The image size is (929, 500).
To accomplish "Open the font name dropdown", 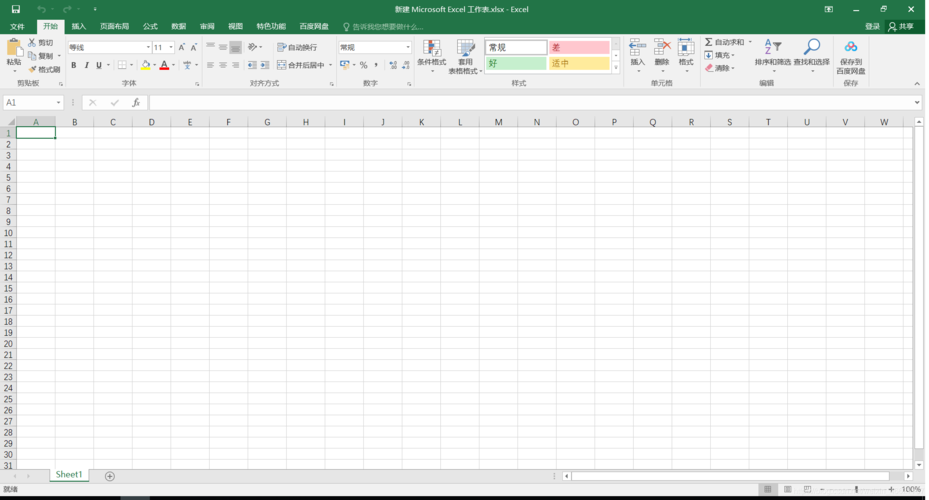I will point(148,47).
